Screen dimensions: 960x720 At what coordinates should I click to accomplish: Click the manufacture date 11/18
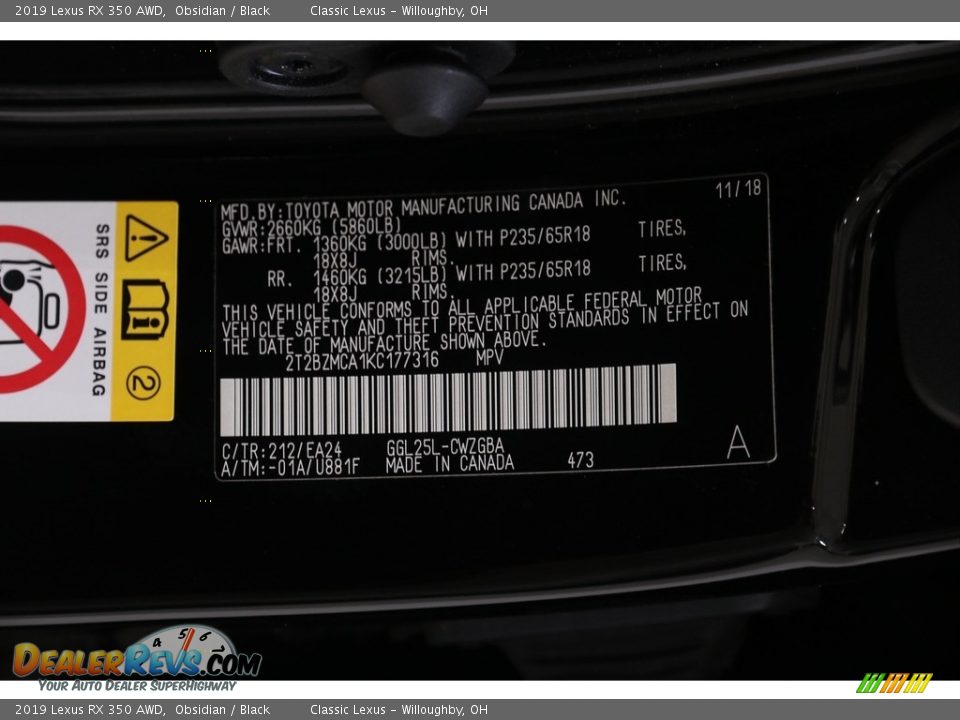point(738,189)
